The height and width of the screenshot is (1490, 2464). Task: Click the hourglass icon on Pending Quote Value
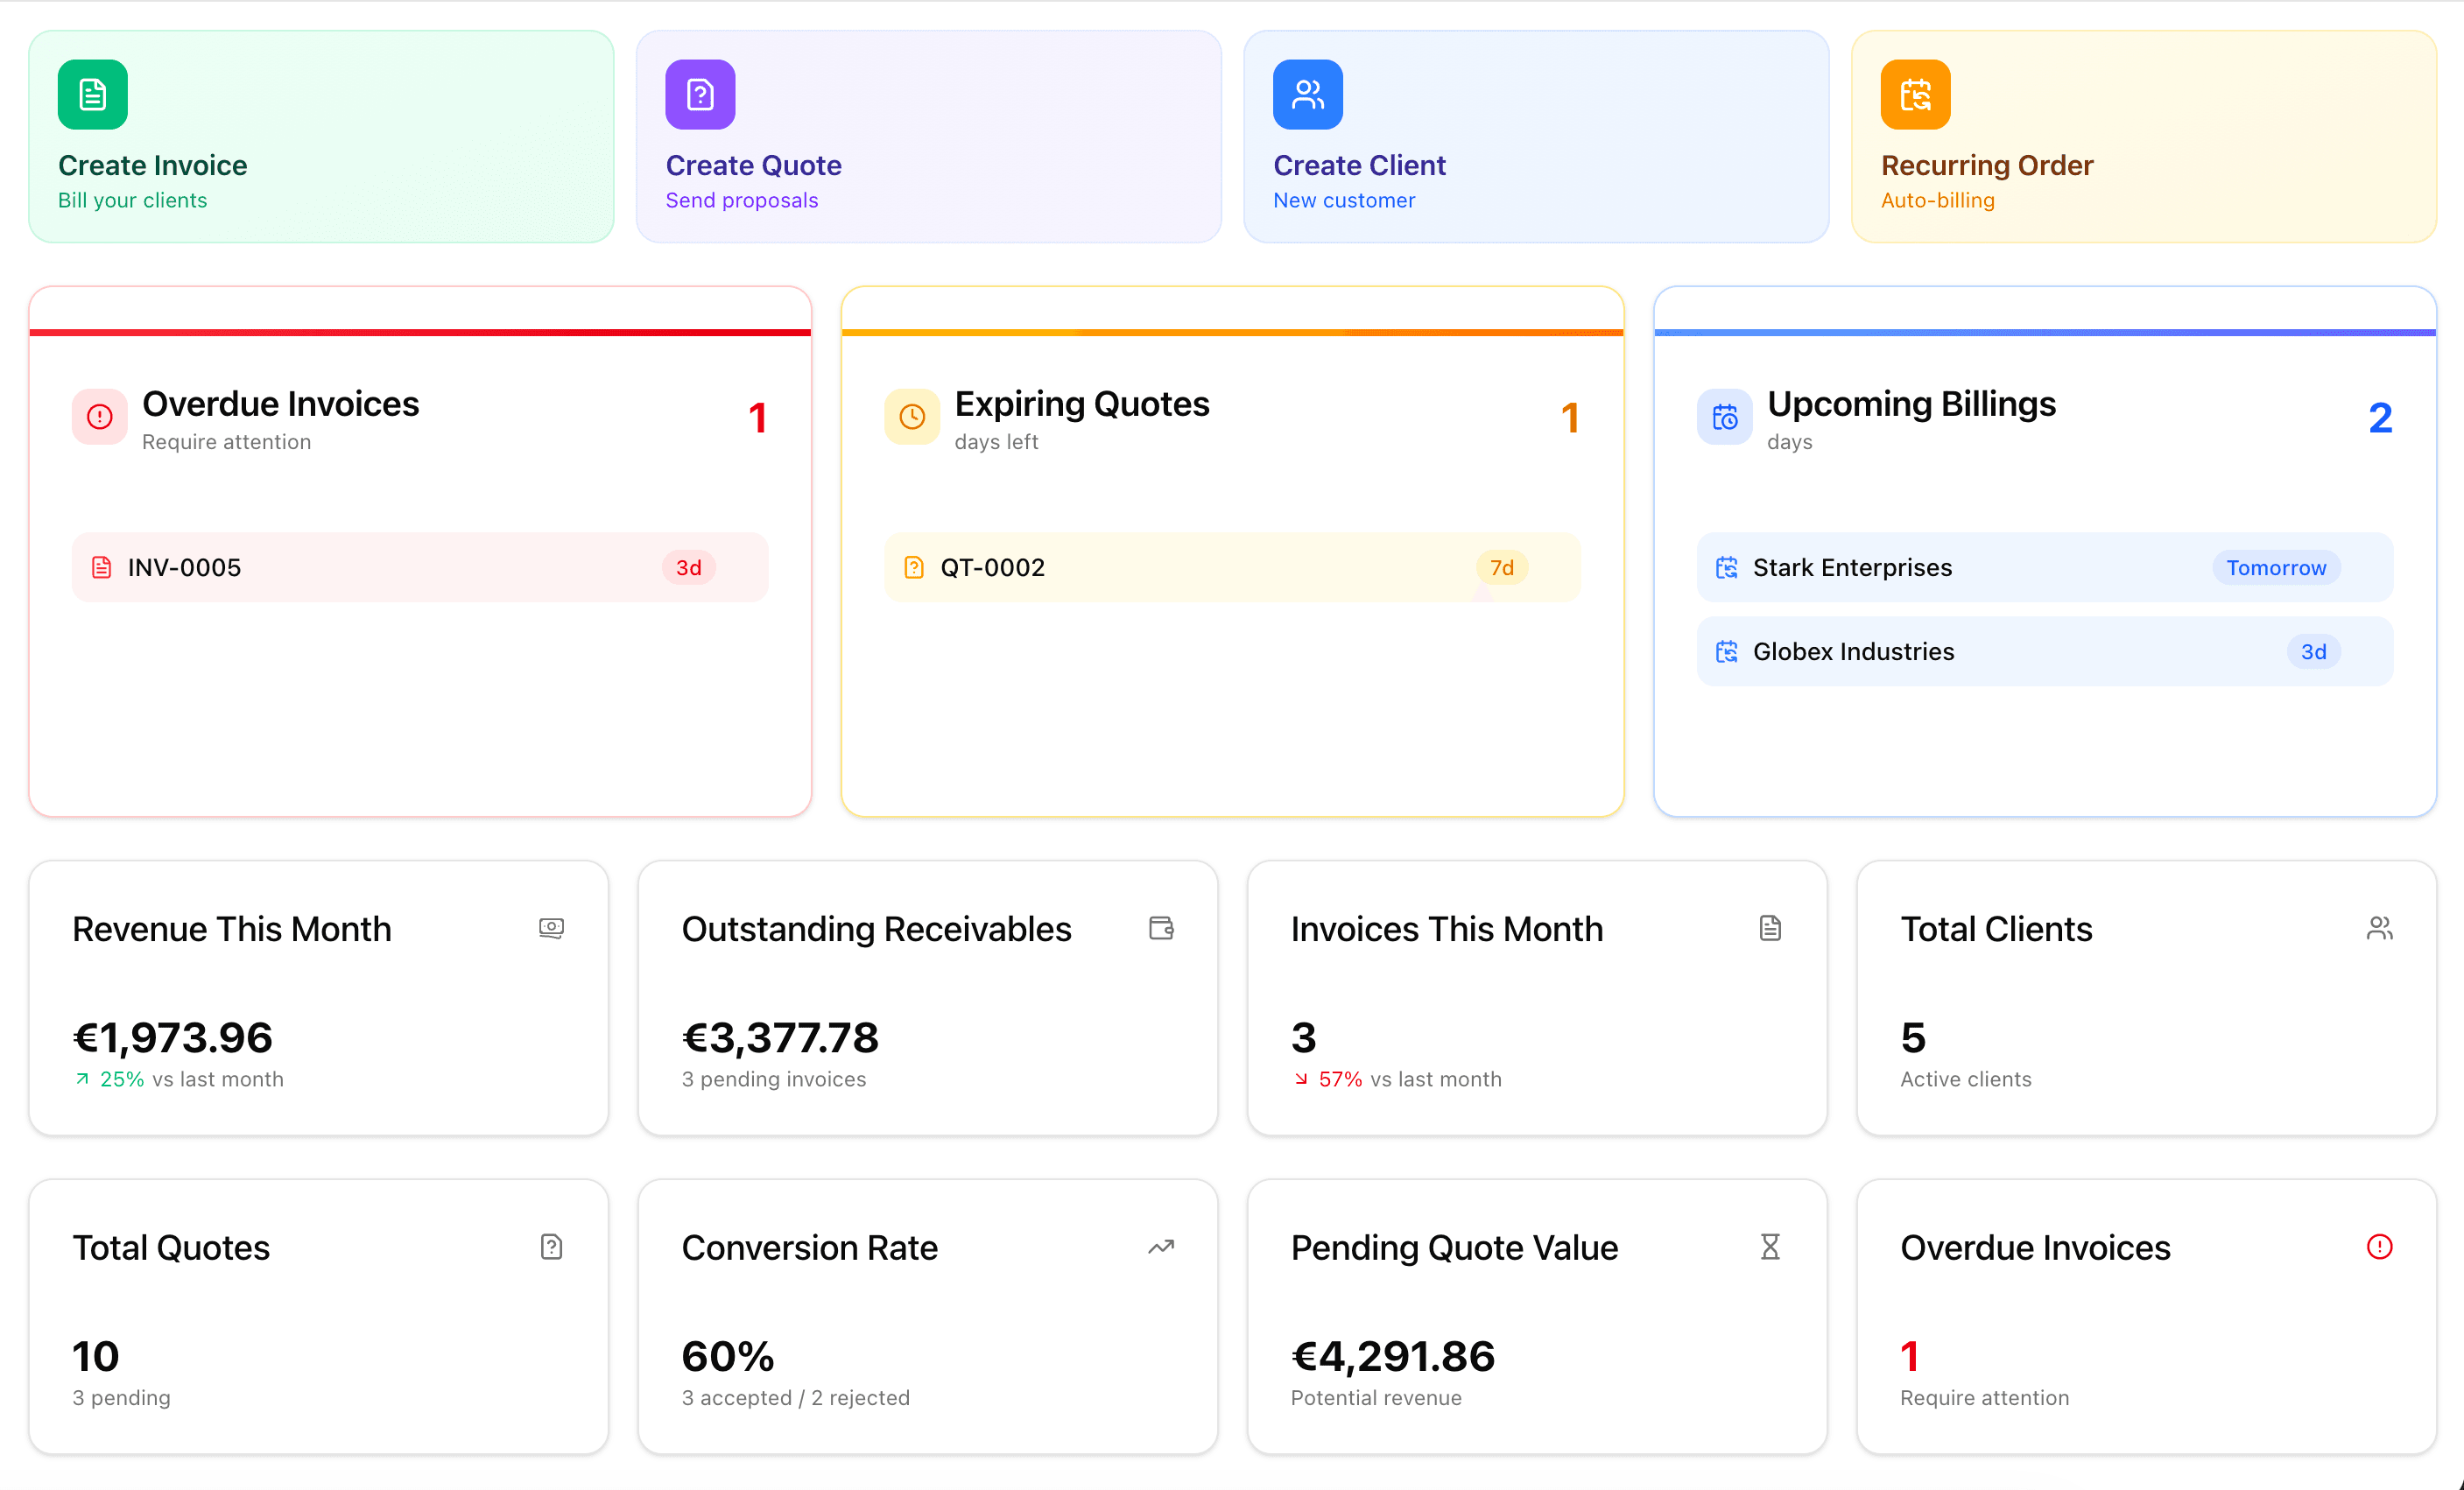1770,1247
